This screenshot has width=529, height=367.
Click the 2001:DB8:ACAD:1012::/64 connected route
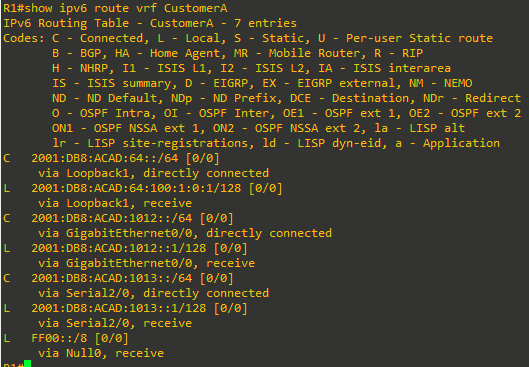pos(112,218)
